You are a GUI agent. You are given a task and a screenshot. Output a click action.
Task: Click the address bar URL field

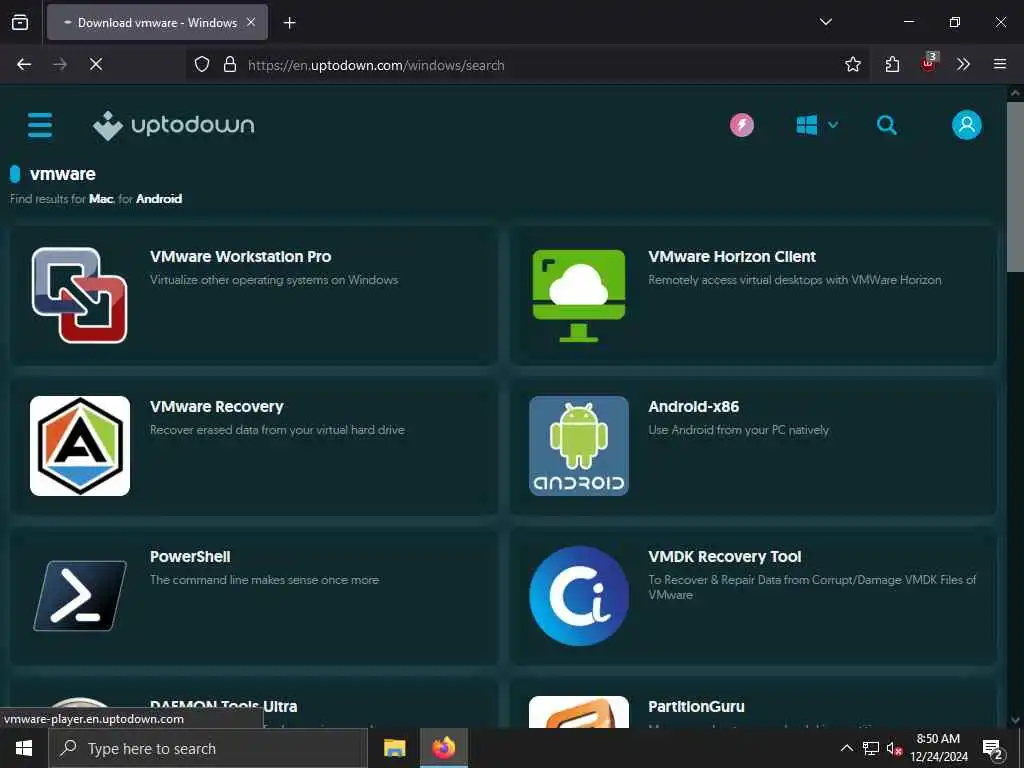coord(526,64)
